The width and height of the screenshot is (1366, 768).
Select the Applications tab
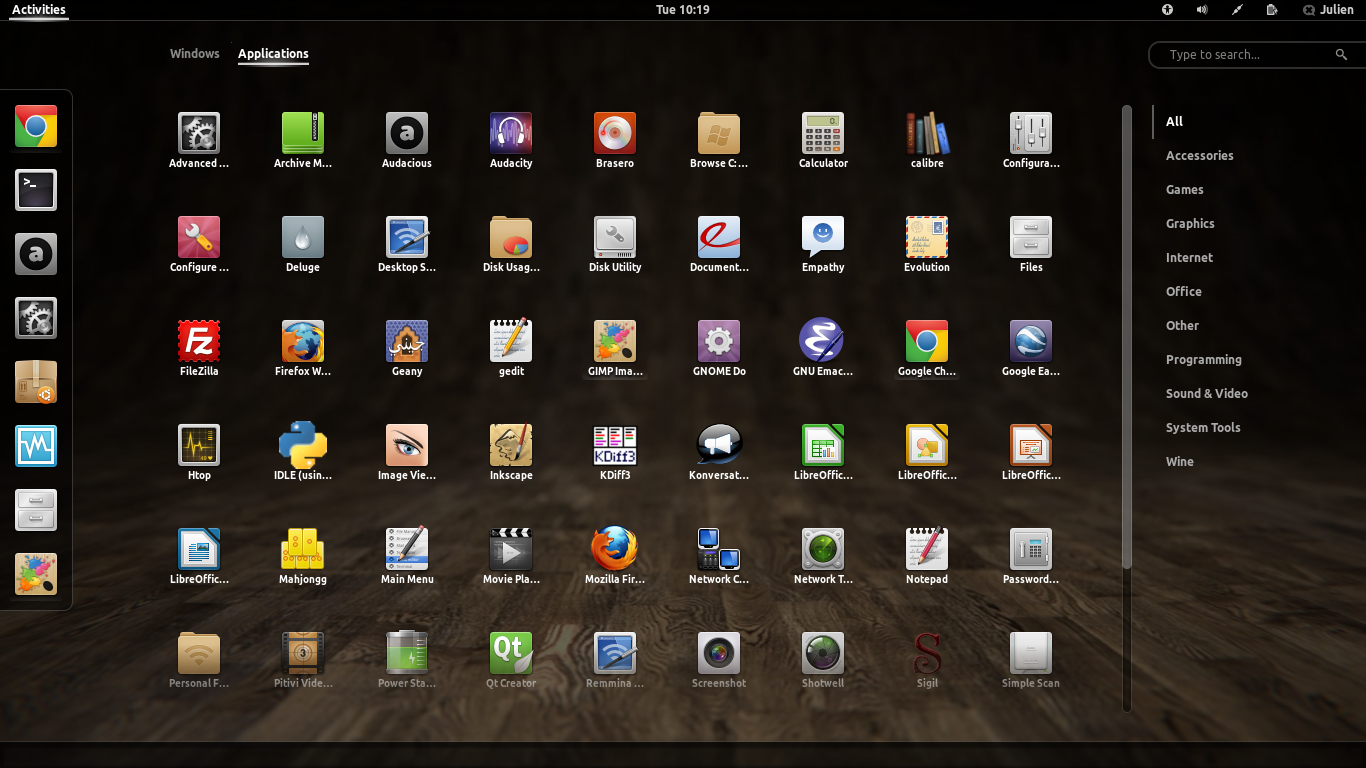pyautogui.click(x=273, y=54)
